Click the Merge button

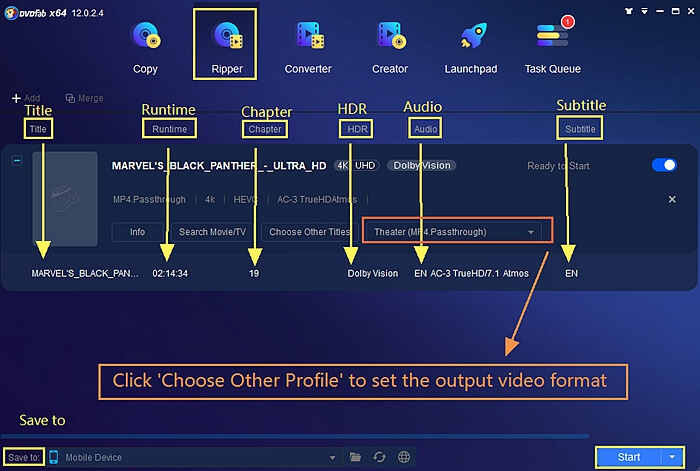coord(84,98)
